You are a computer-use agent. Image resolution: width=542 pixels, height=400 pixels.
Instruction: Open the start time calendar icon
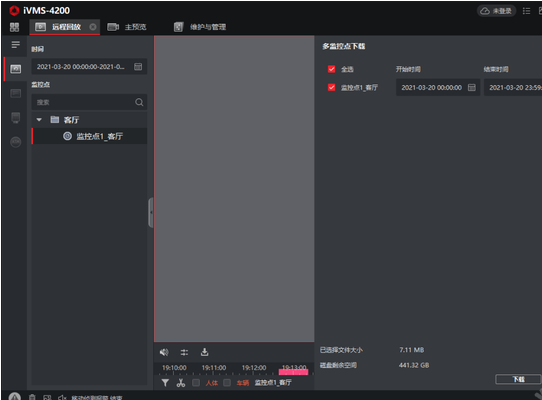coord(471,87)
